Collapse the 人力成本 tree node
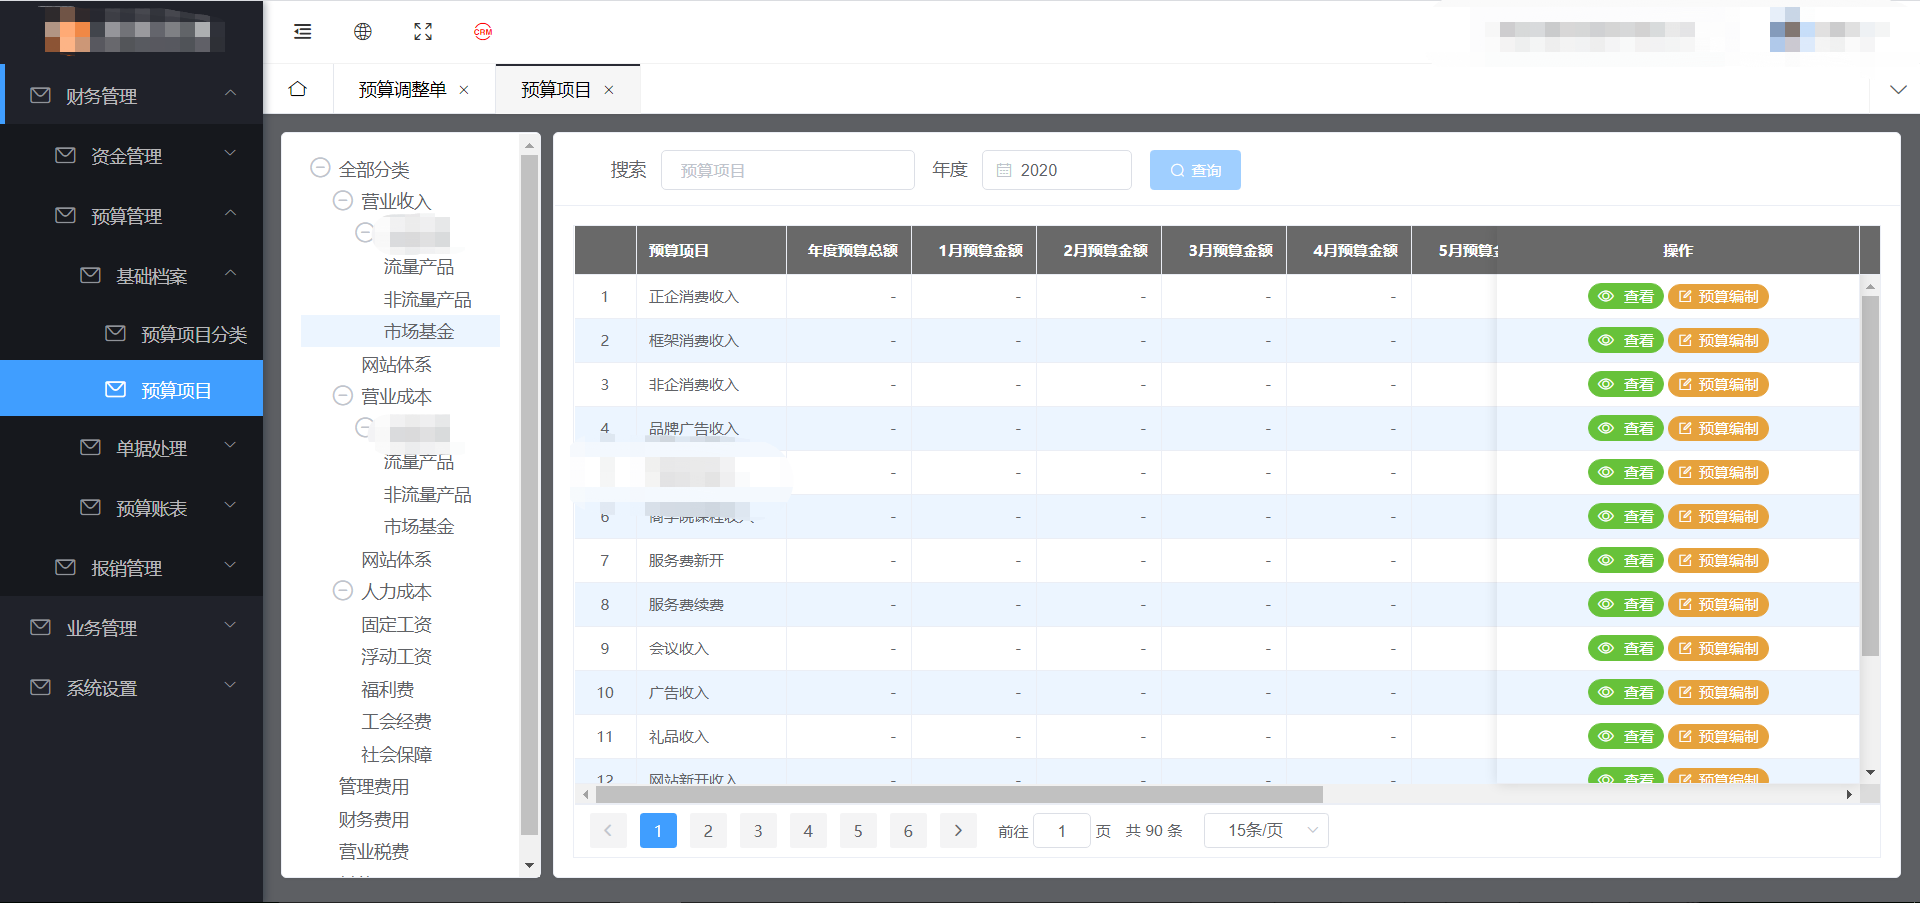This screenshot has height=903, width=1920. 342,591
